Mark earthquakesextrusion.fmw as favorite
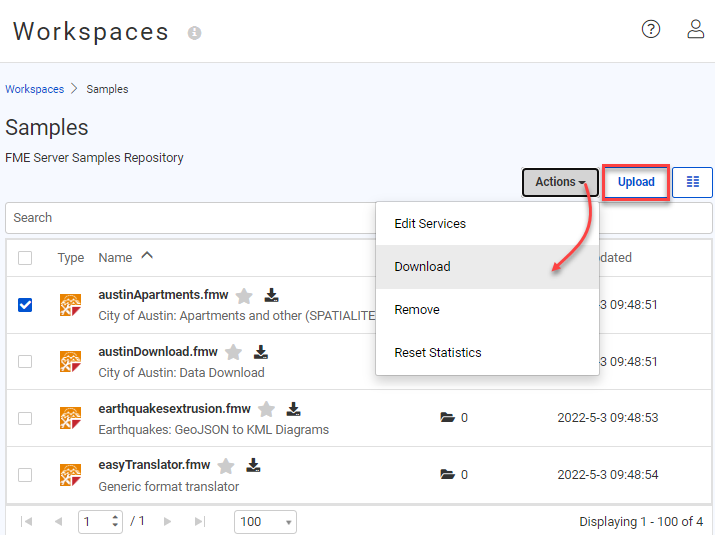The image size is (715, 535). (x=266, y=409)
